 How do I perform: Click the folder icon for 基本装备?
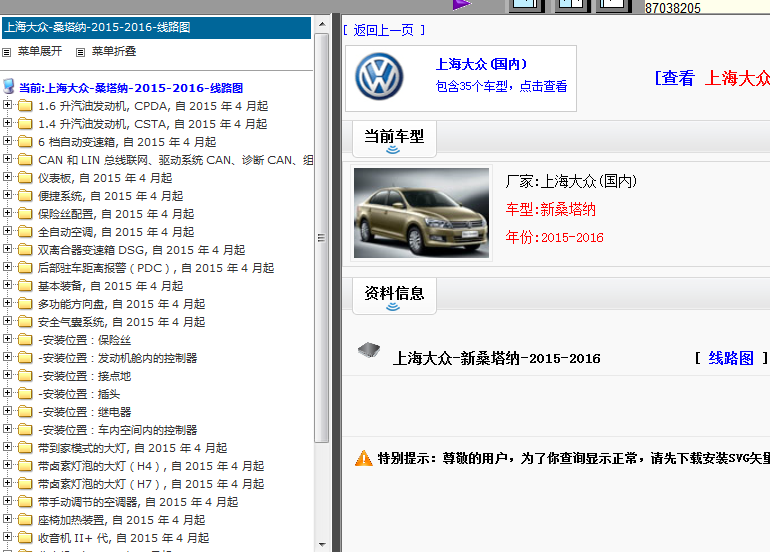[x=25, y=286]
